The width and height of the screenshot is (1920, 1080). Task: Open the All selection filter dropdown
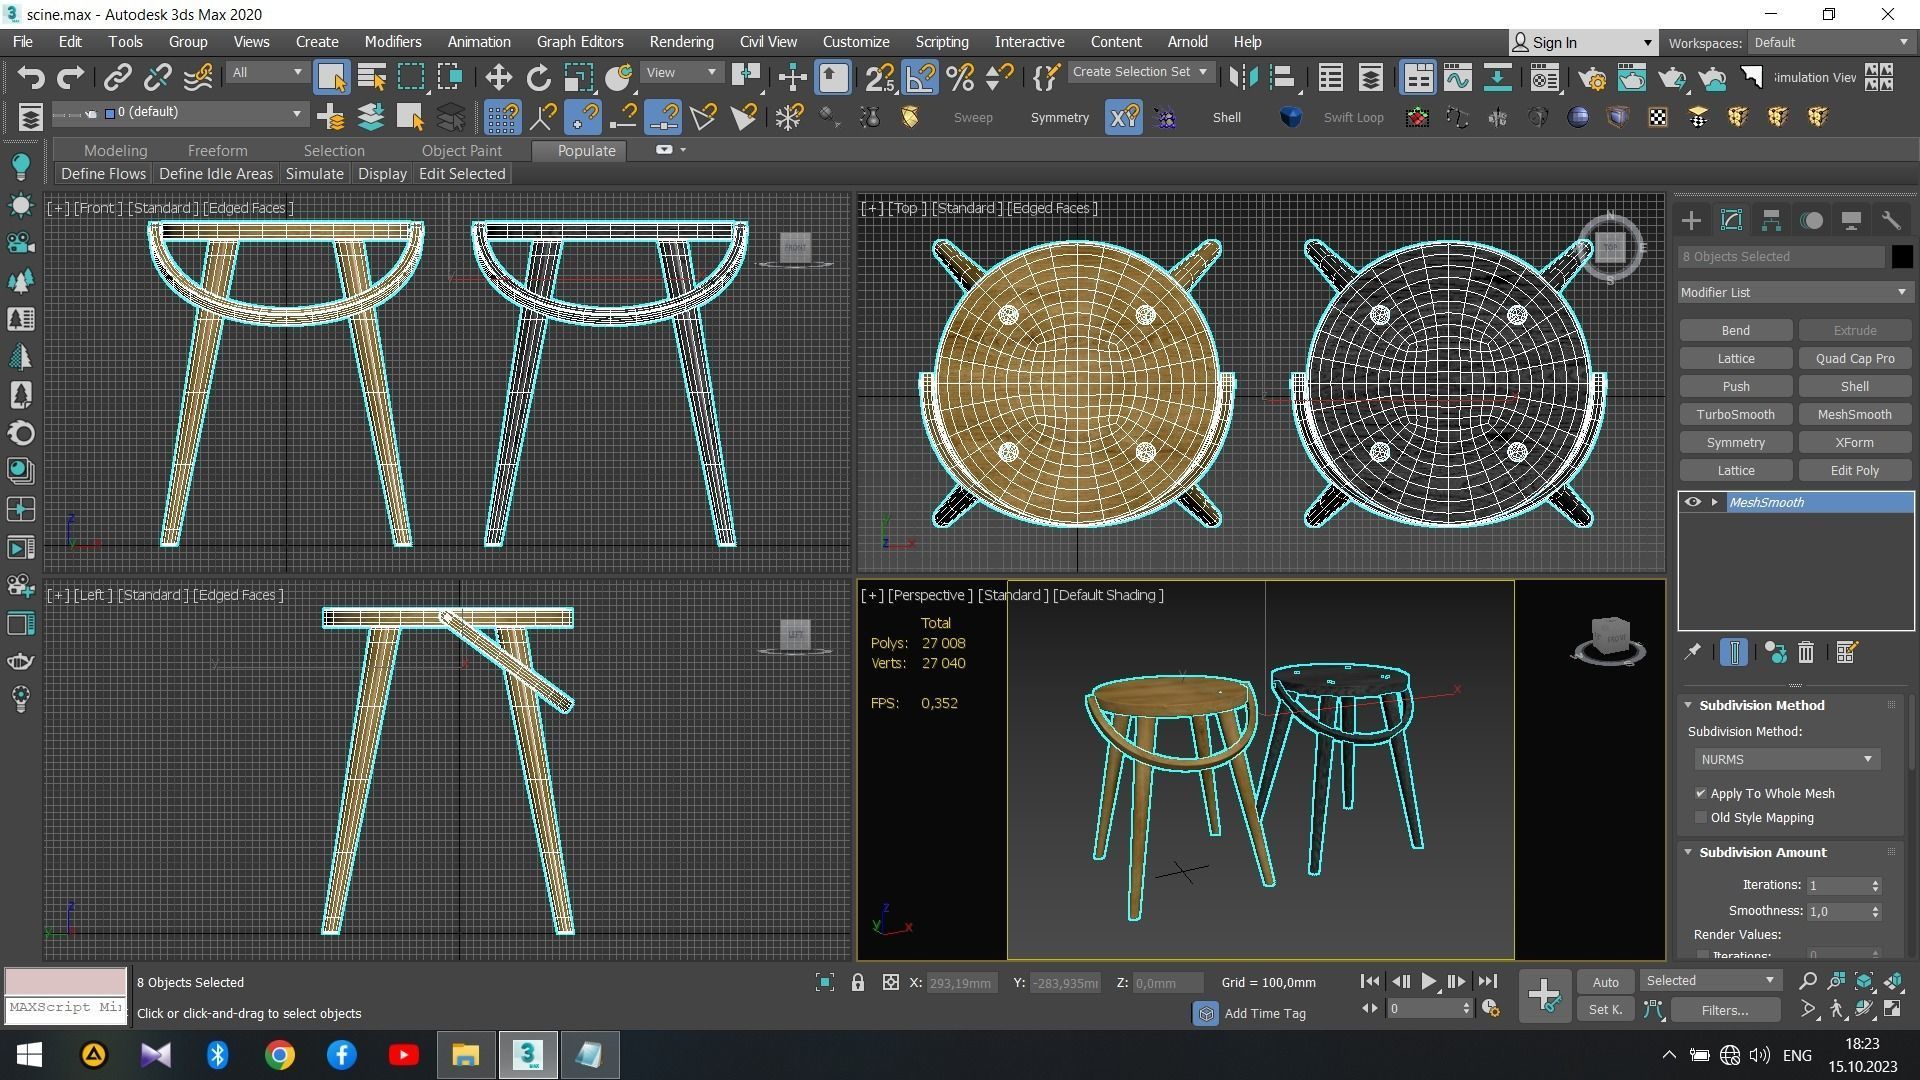pyautogui.click(x=266, y=72)
